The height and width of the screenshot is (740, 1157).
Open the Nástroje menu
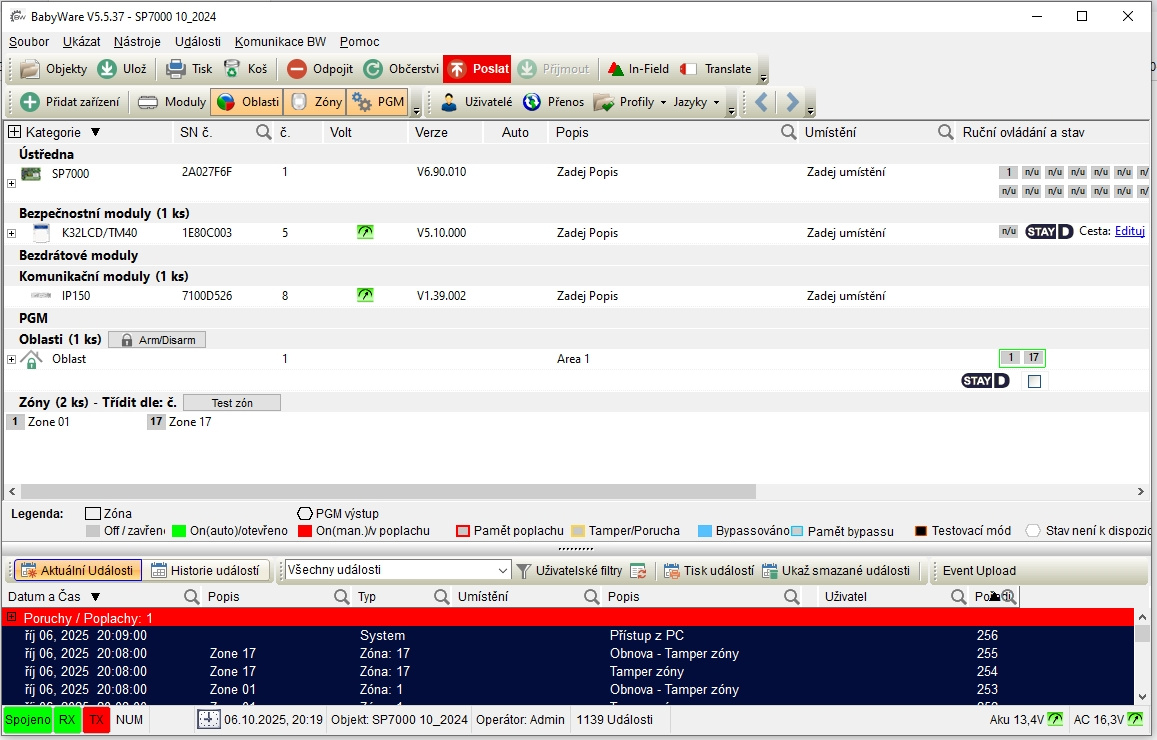click(137, 42)
